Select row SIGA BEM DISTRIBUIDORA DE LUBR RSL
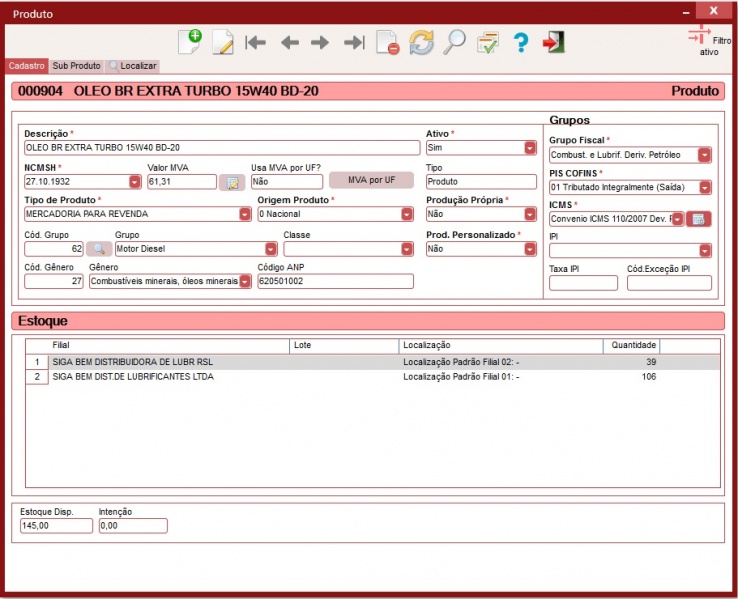The image size is (738, 599). pyautogui.click(x=372, y=362)
